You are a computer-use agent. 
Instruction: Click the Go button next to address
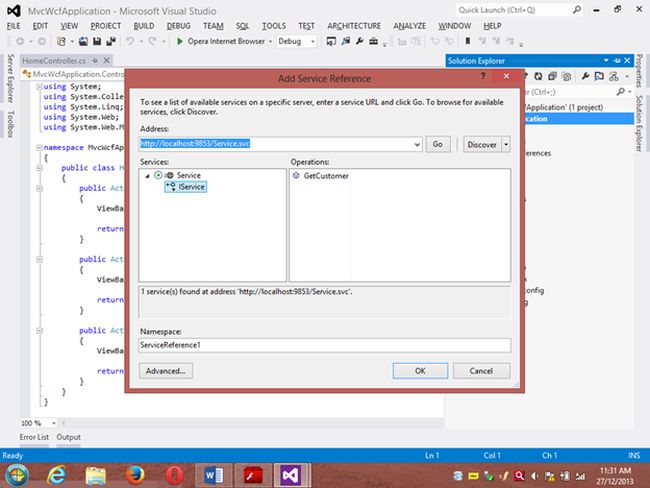click(x=438, y=144)
